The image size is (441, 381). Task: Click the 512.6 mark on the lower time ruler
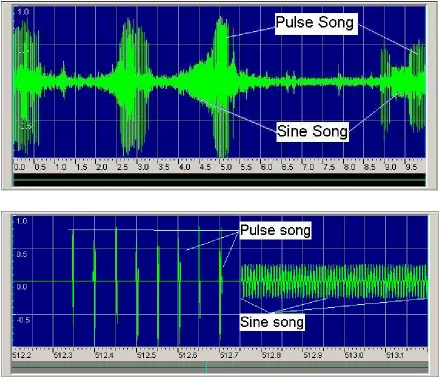click(187, 356)
